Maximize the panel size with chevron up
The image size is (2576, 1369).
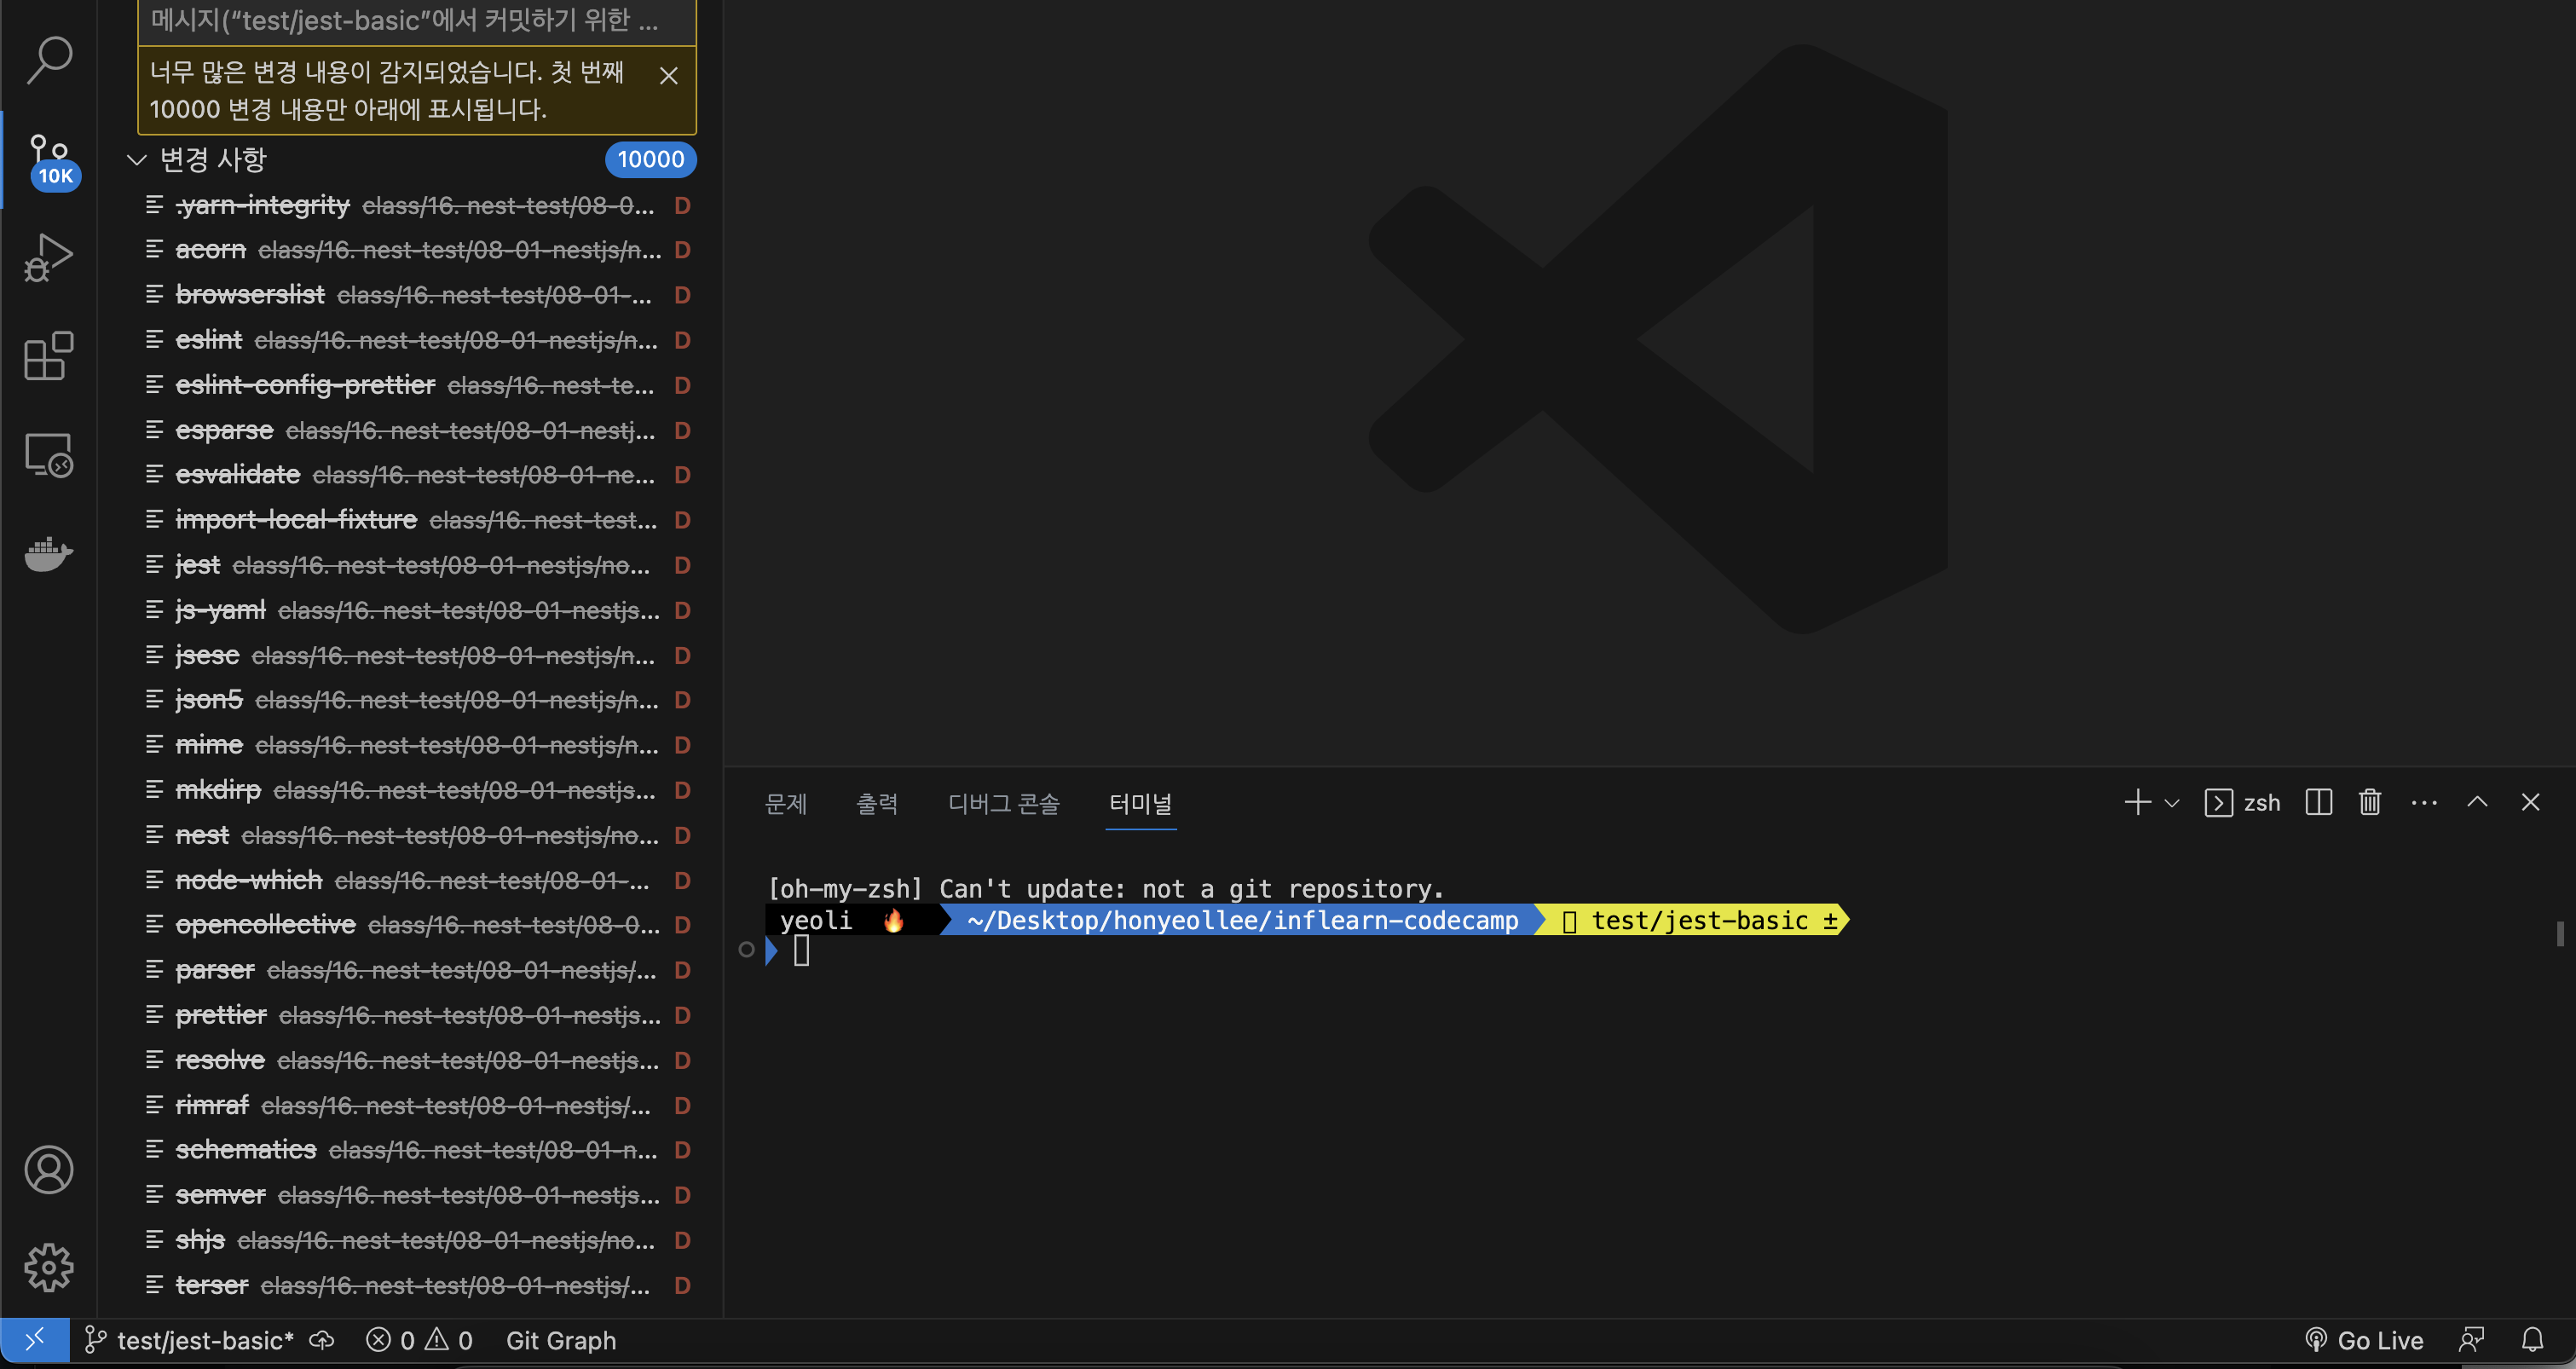2477,802
